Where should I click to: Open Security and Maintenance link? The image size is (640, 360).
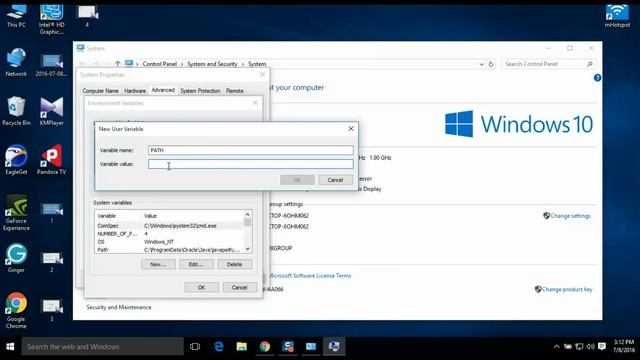(x=119, y=307)
